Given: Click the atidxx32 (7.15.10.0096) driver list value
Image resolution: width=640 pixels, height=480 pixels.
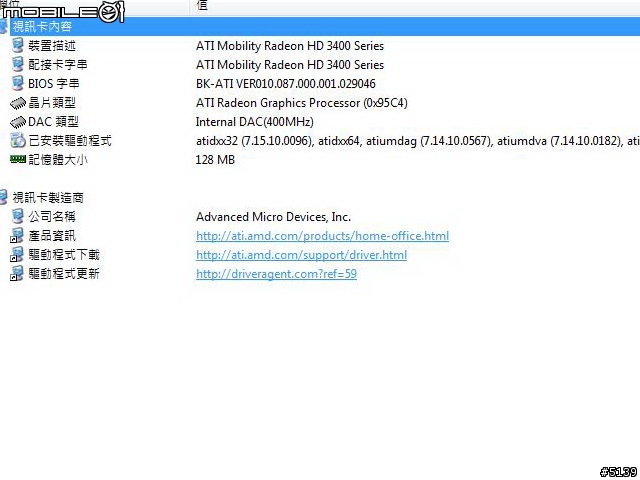Looking at the screenshot, I should tap(418, 141).
